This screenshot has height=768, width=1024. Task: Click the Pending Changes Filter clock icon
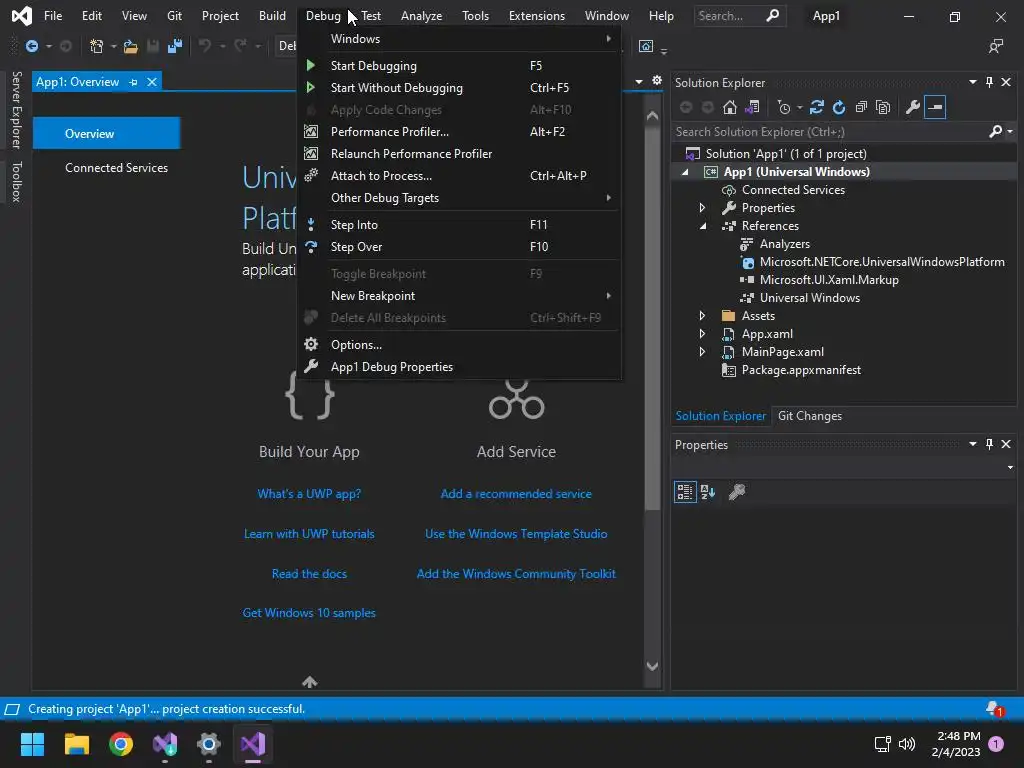(x=784, y=107)
